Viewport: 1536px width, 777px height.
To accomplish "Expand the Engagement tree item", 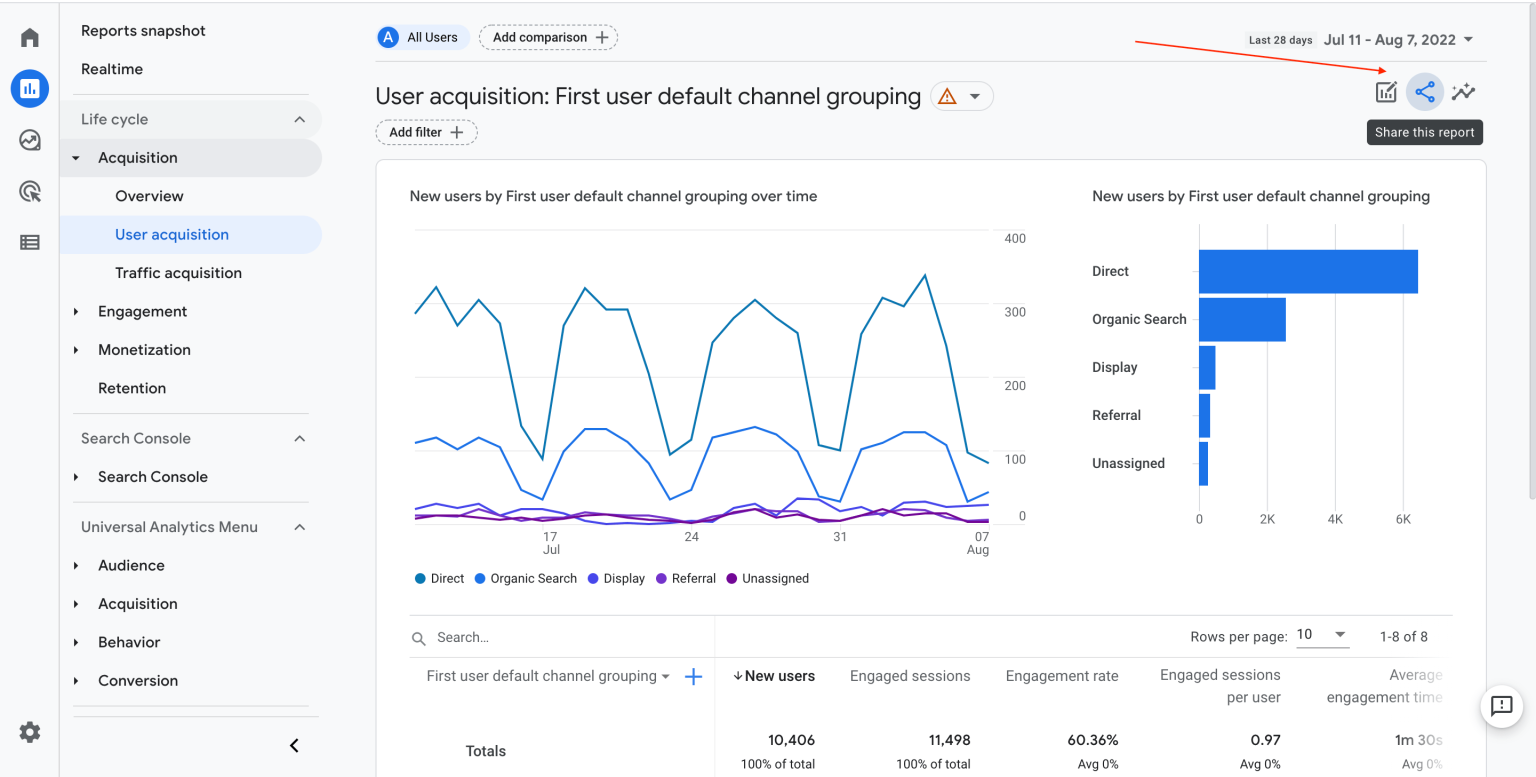I will [76, 312].
